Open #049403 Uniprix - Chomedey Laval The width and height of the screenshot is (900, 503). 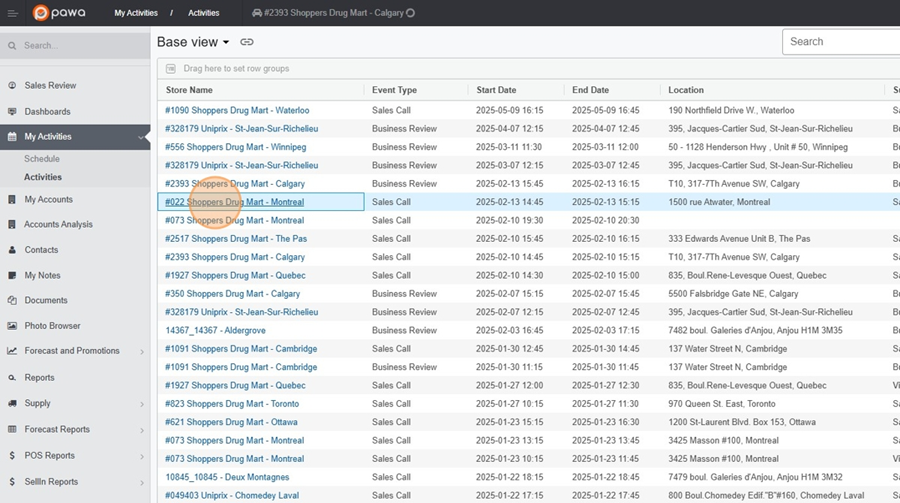pyautogui.click(x=232, y=496)
